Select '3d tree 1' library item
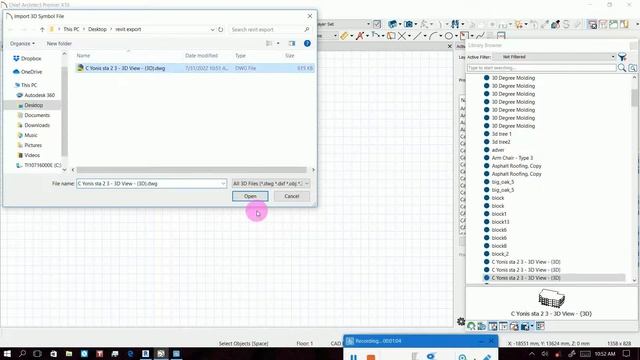 click(x=501, y=134)
